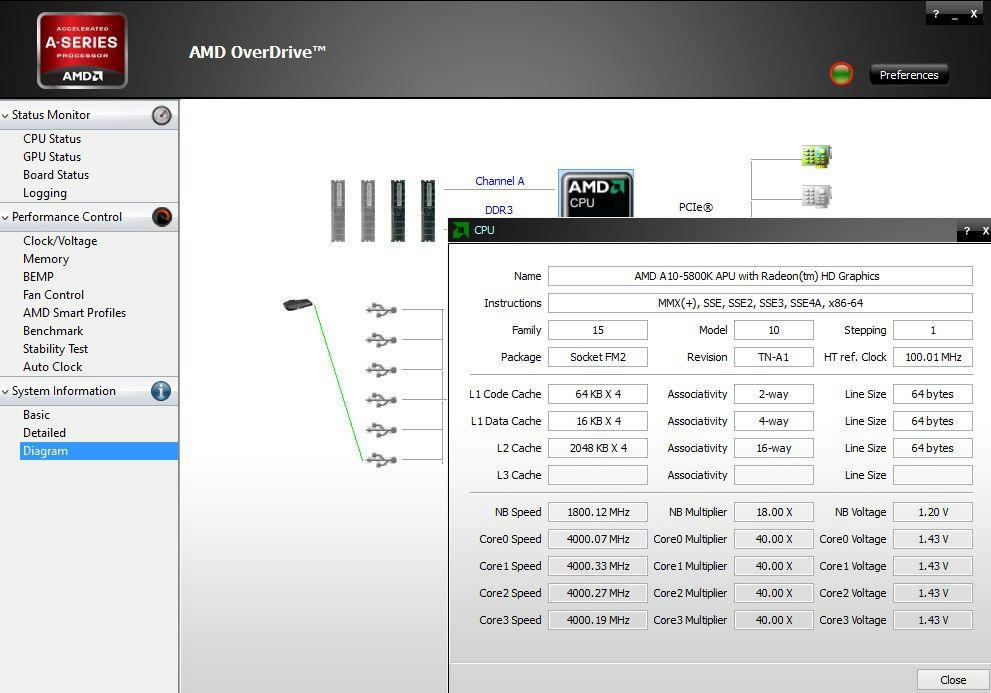Click the green PCIe card icon
The height and width of the screenshot is (693, 991).
coord(816,156)
